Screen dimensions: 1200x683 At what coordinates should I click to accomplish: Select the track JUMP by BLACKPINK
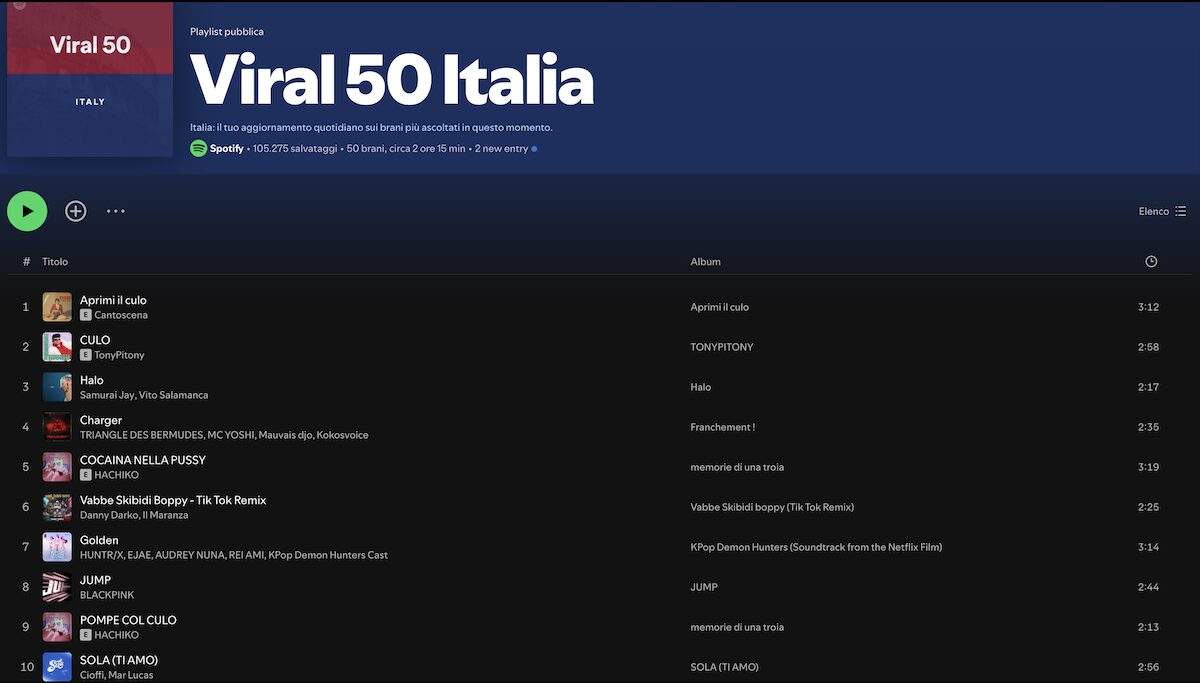tap(94, 579)
